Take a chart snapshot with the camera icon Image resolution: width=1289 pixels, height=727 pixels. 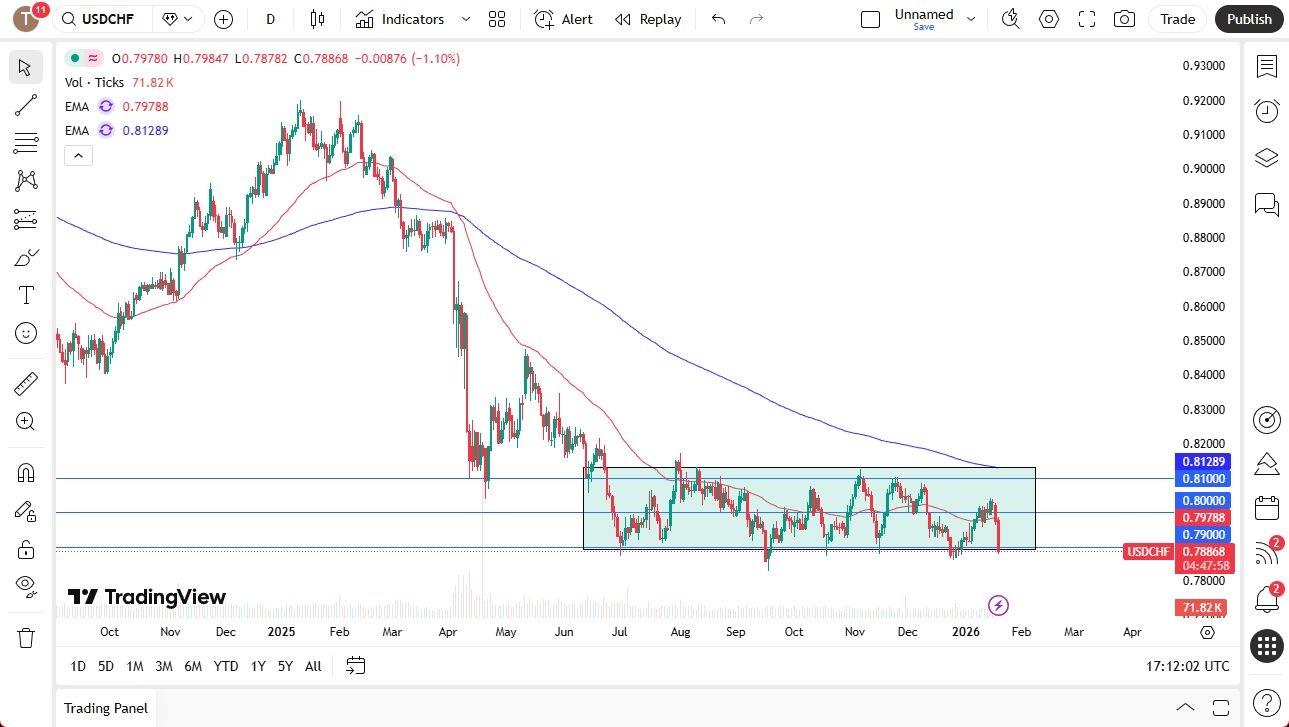(1124, 19)
